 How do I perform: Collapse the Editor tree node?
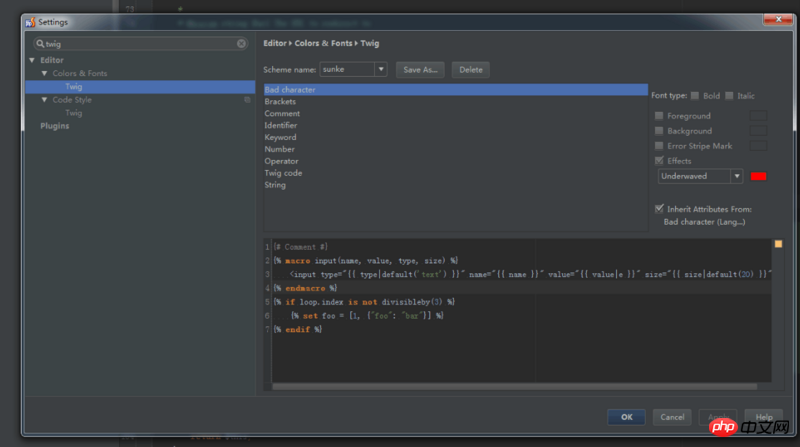coord(32,60)
